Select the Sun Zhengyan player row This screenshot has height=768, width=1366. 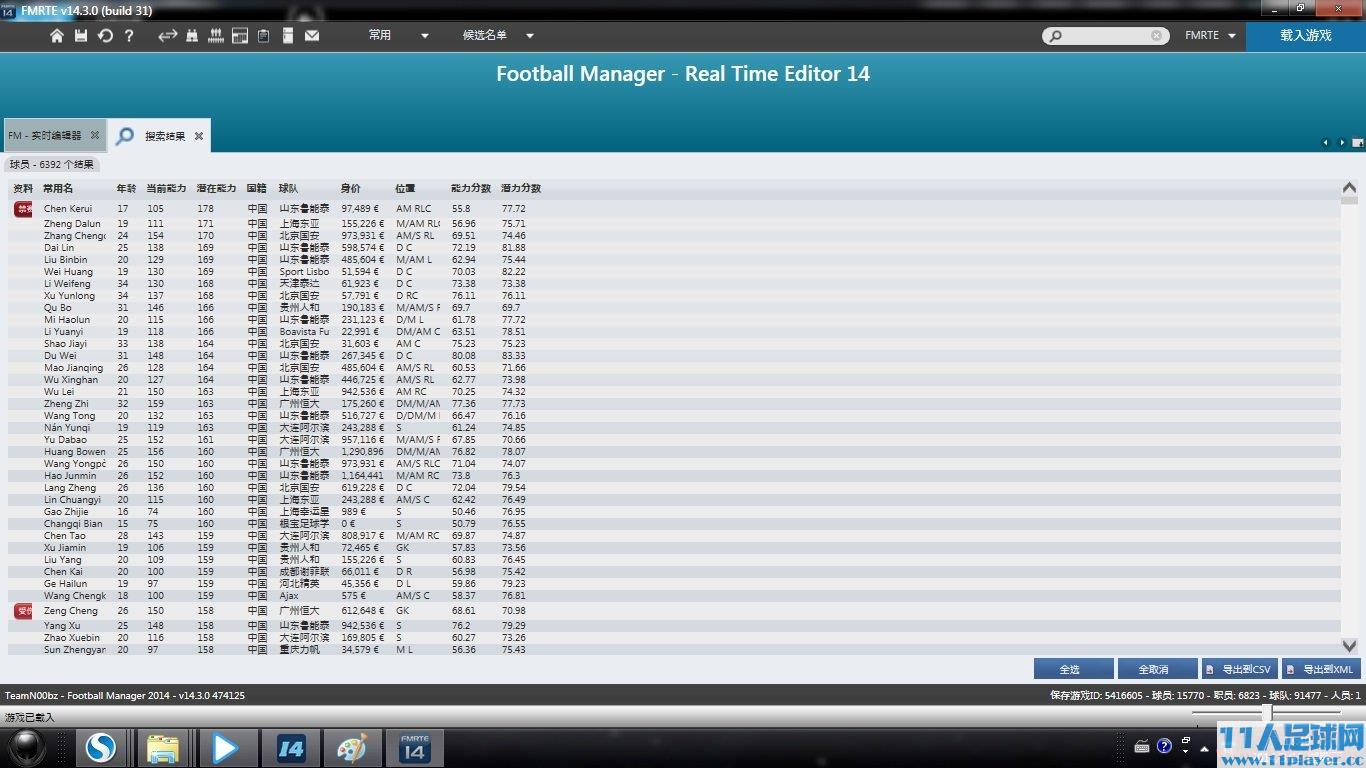(674, 650)
